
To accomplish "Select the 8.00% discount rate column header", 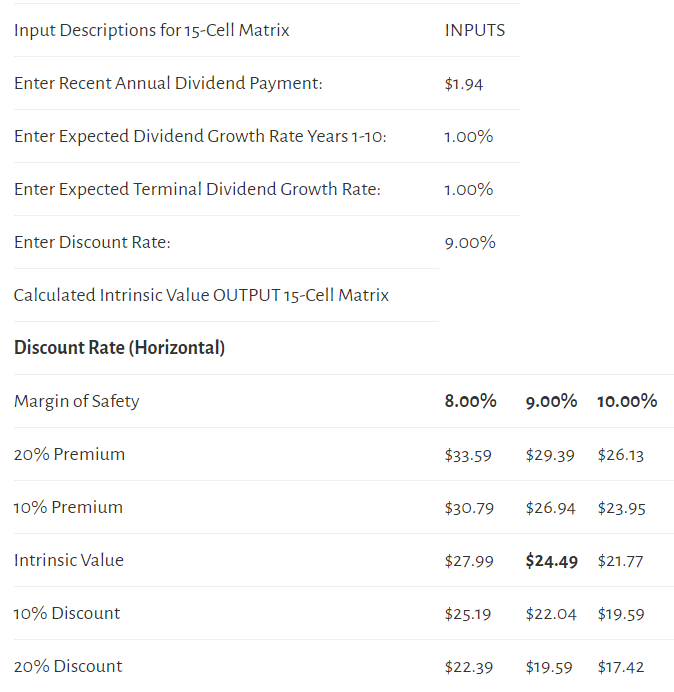I will (x=471, y=401).
